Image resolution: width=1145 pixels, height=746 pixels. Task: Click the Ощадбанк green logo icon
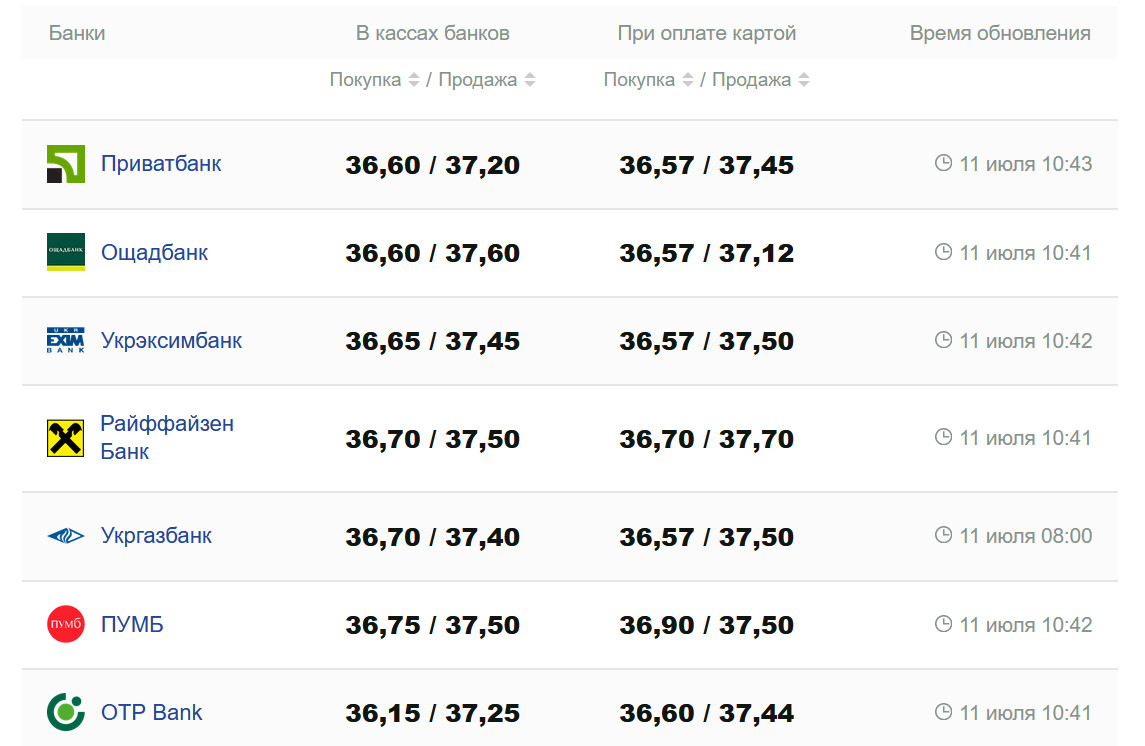(66, 252)
